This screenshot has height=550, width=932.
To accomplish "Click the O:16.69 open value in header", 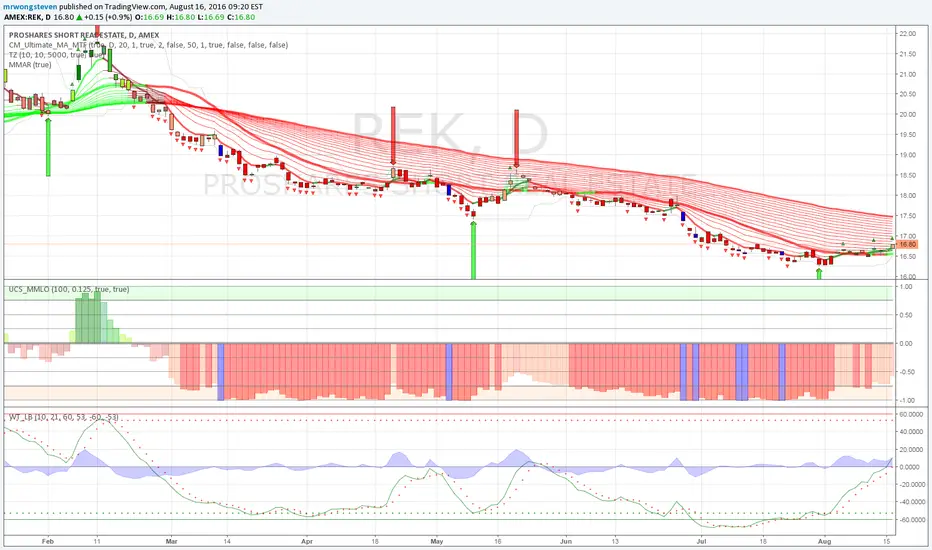I will (149, 17).
